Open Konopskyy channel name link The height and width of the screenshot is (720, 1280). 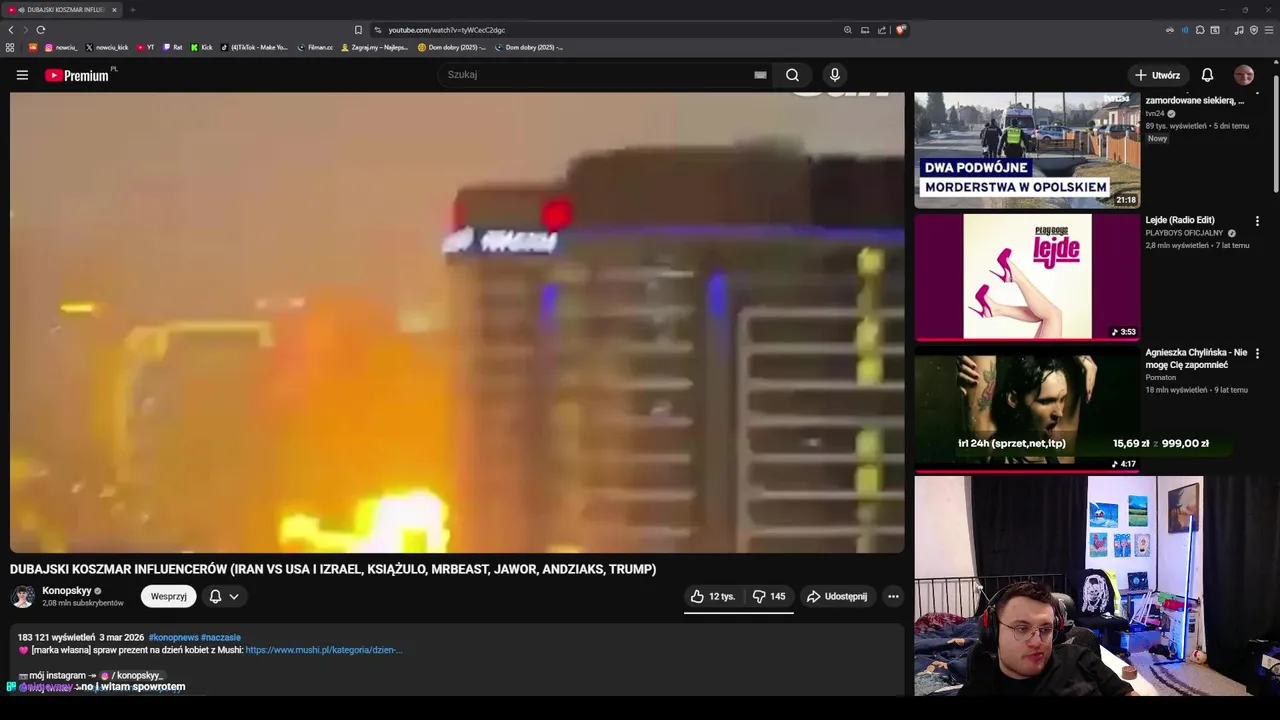pos(66,591)
